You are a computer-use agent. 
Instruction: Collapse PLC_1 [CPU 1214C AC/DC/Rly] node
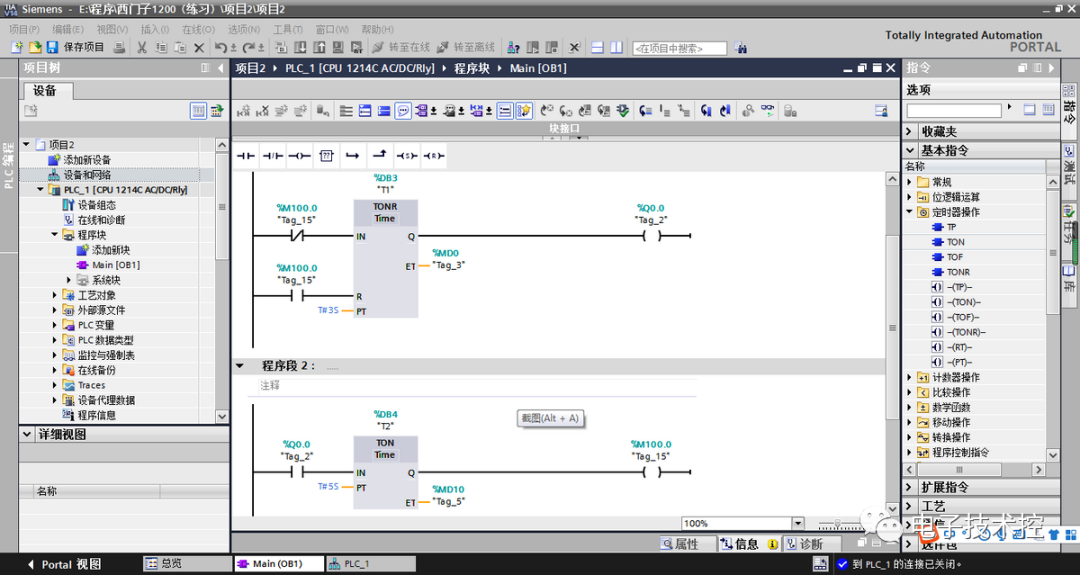41,189
